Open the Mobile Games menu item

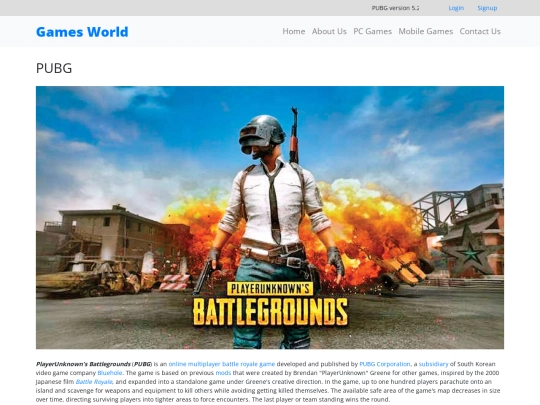pos(426,31)
